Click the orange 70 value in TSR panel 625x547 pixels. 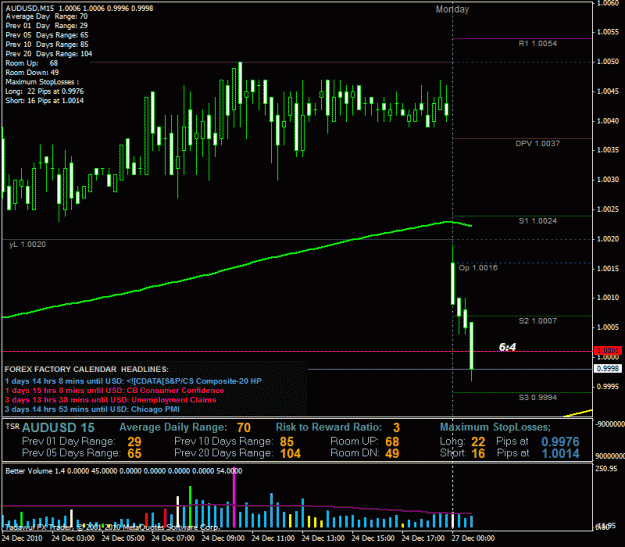(x=244, y=428)
